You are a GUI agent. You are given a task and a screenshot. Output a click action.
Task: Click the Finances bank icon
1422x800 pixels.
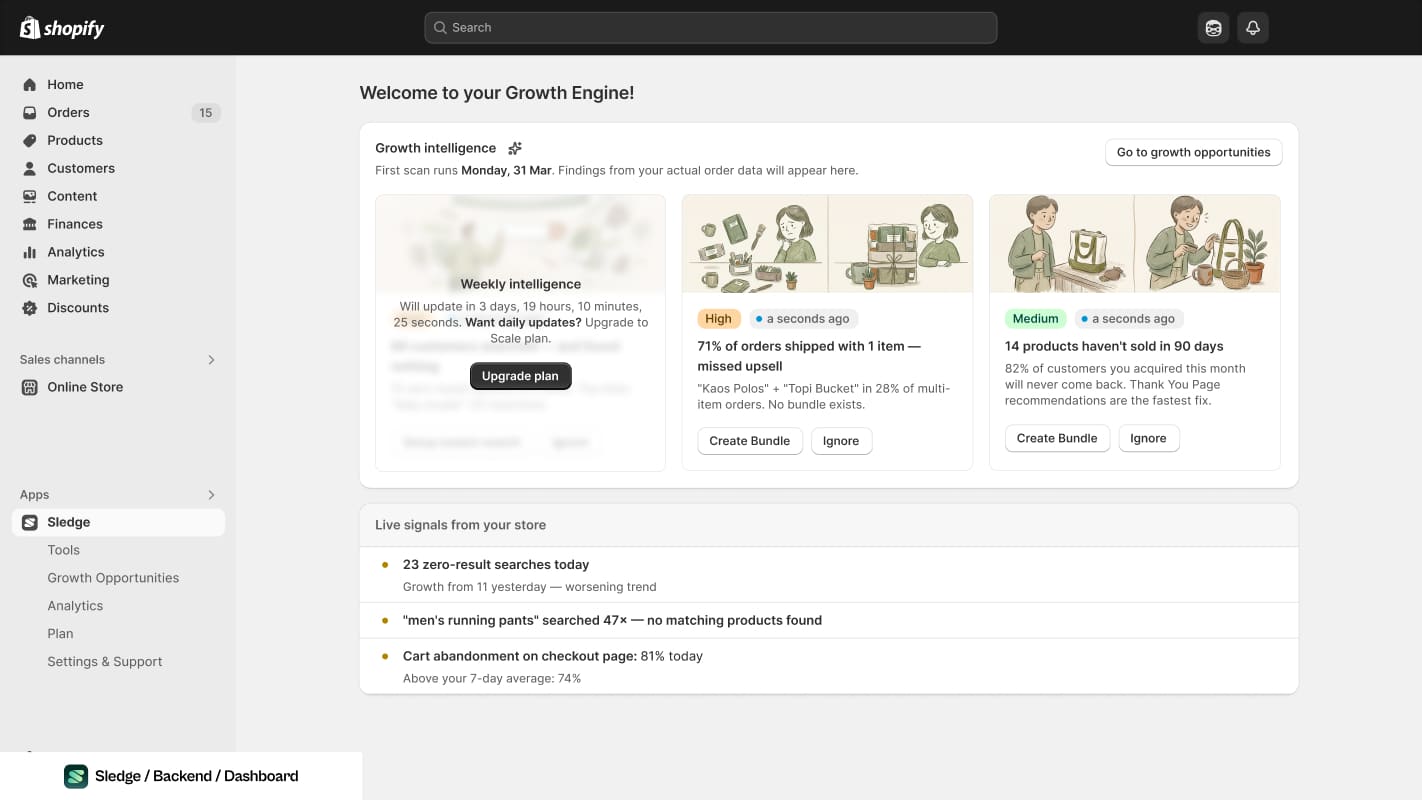click(x=30, y=225)
